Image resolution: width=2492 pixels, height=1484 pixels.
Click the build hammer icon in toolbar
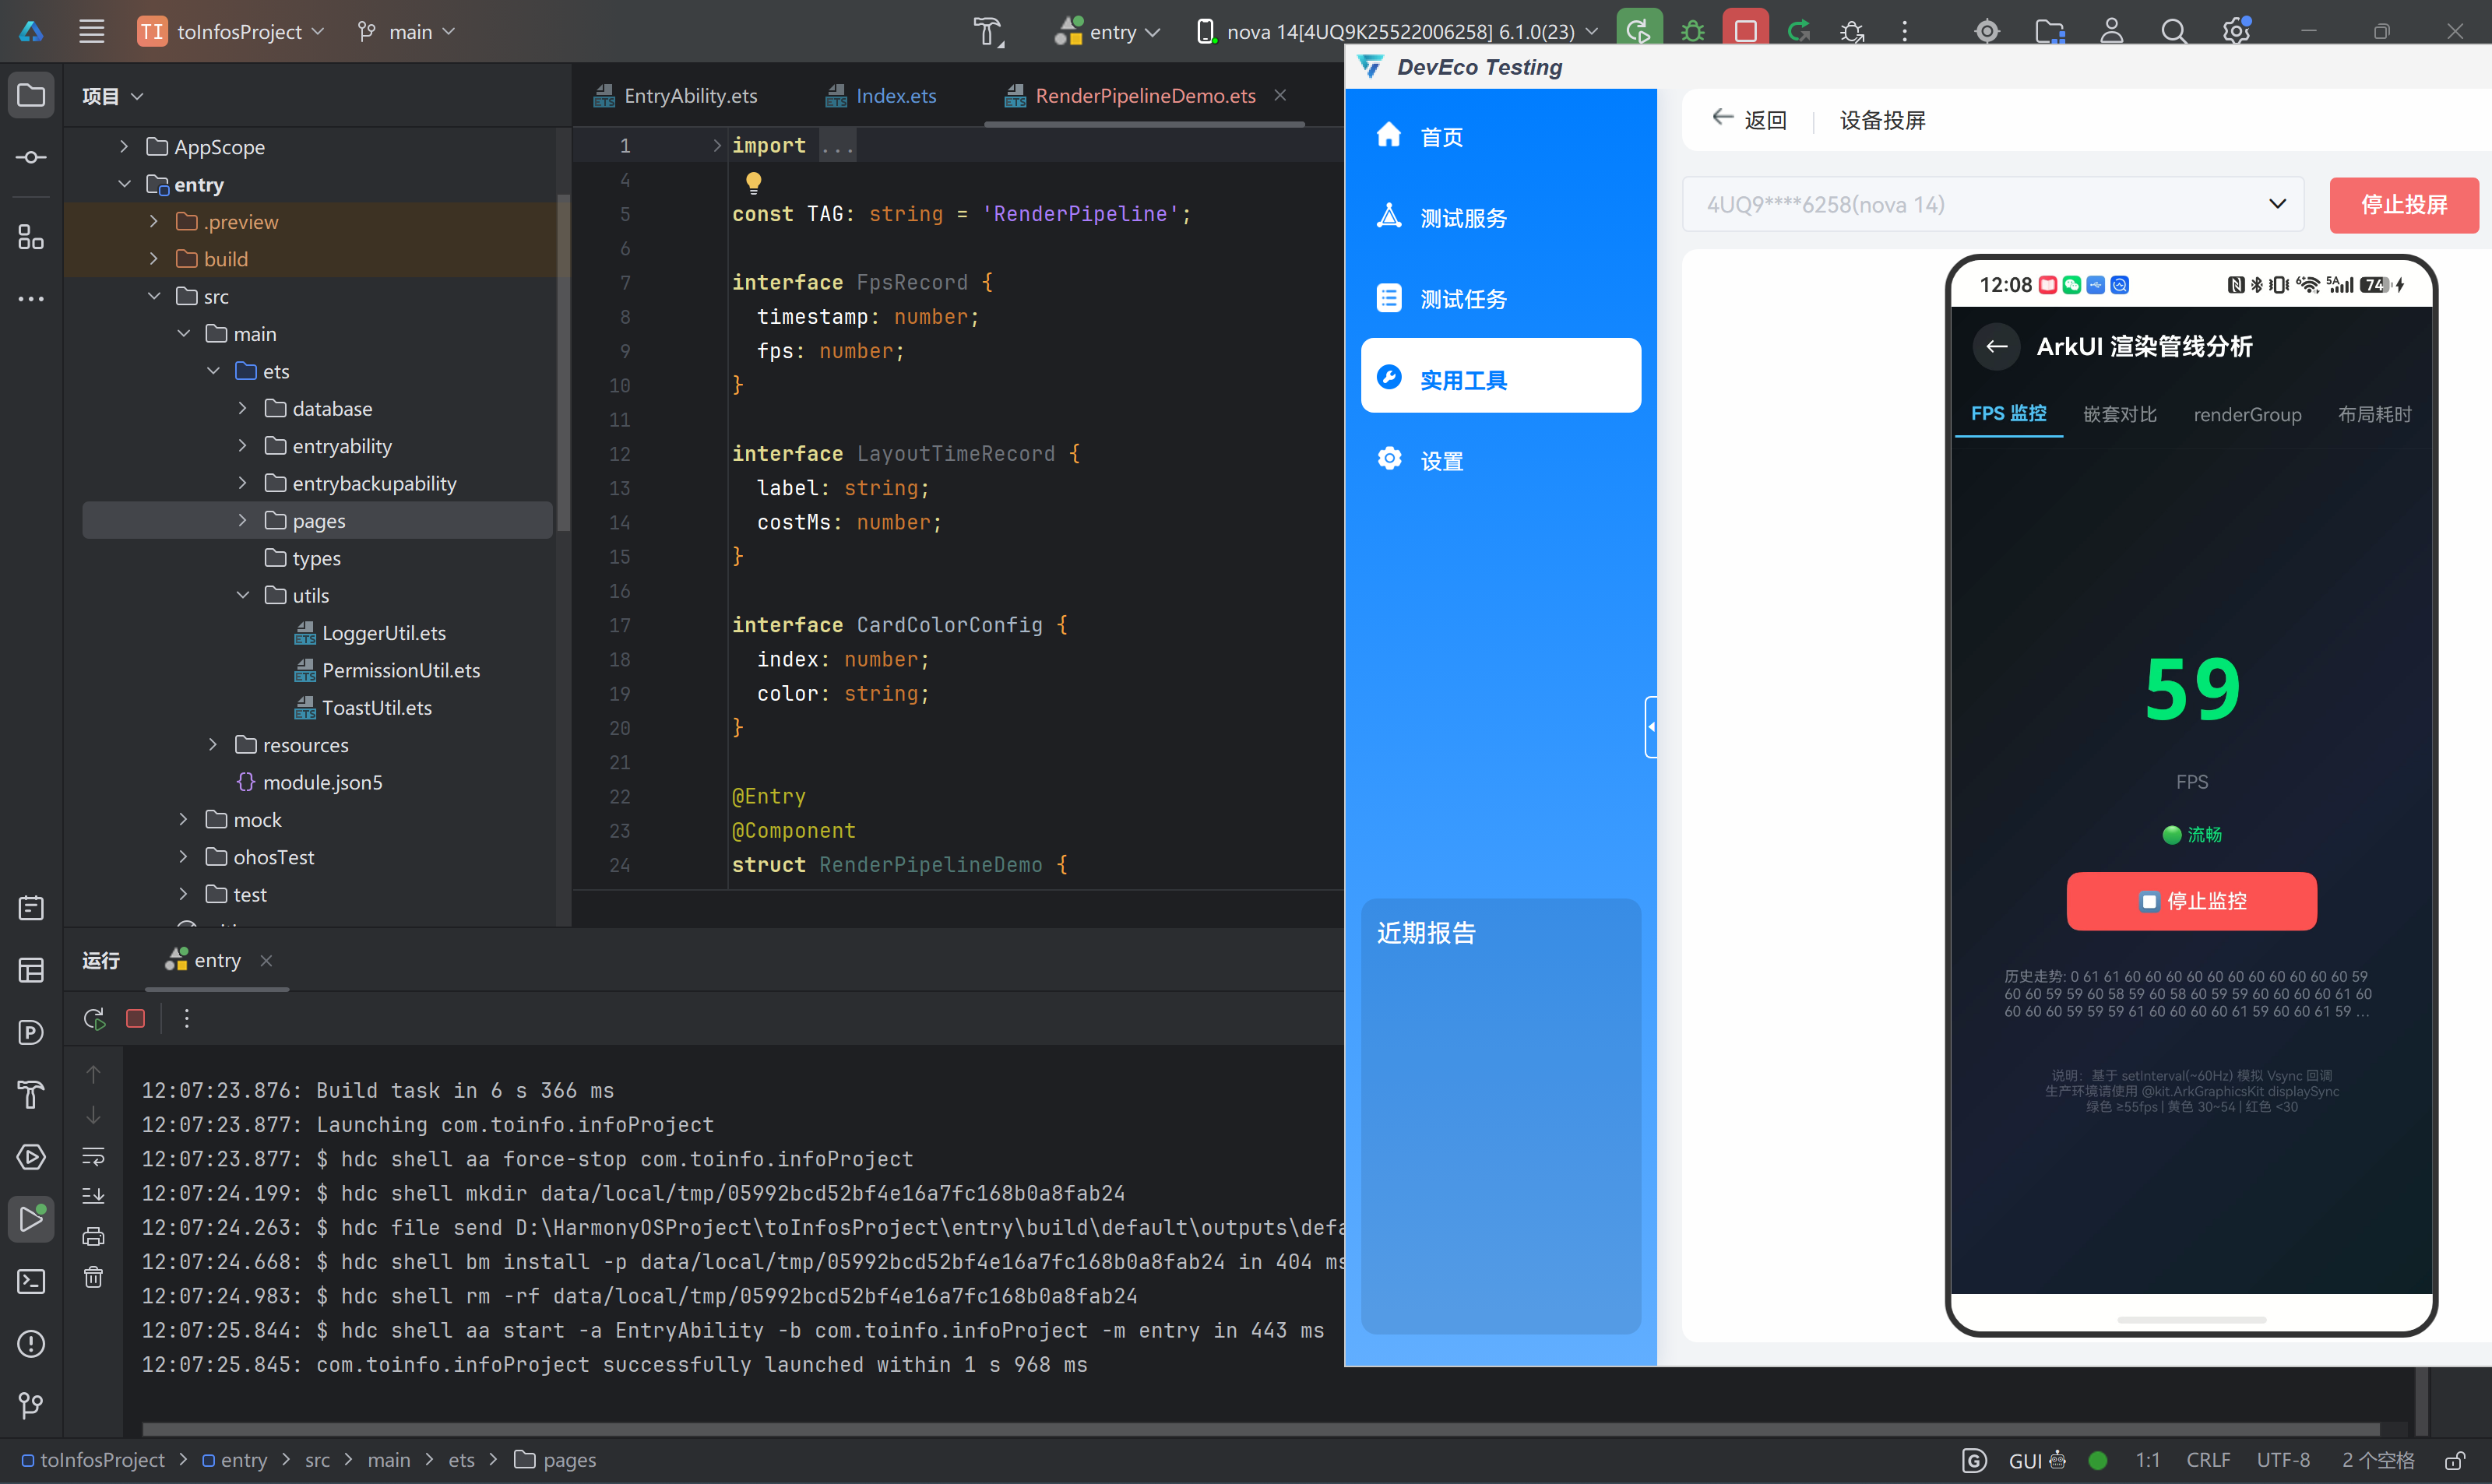(988, 31)
